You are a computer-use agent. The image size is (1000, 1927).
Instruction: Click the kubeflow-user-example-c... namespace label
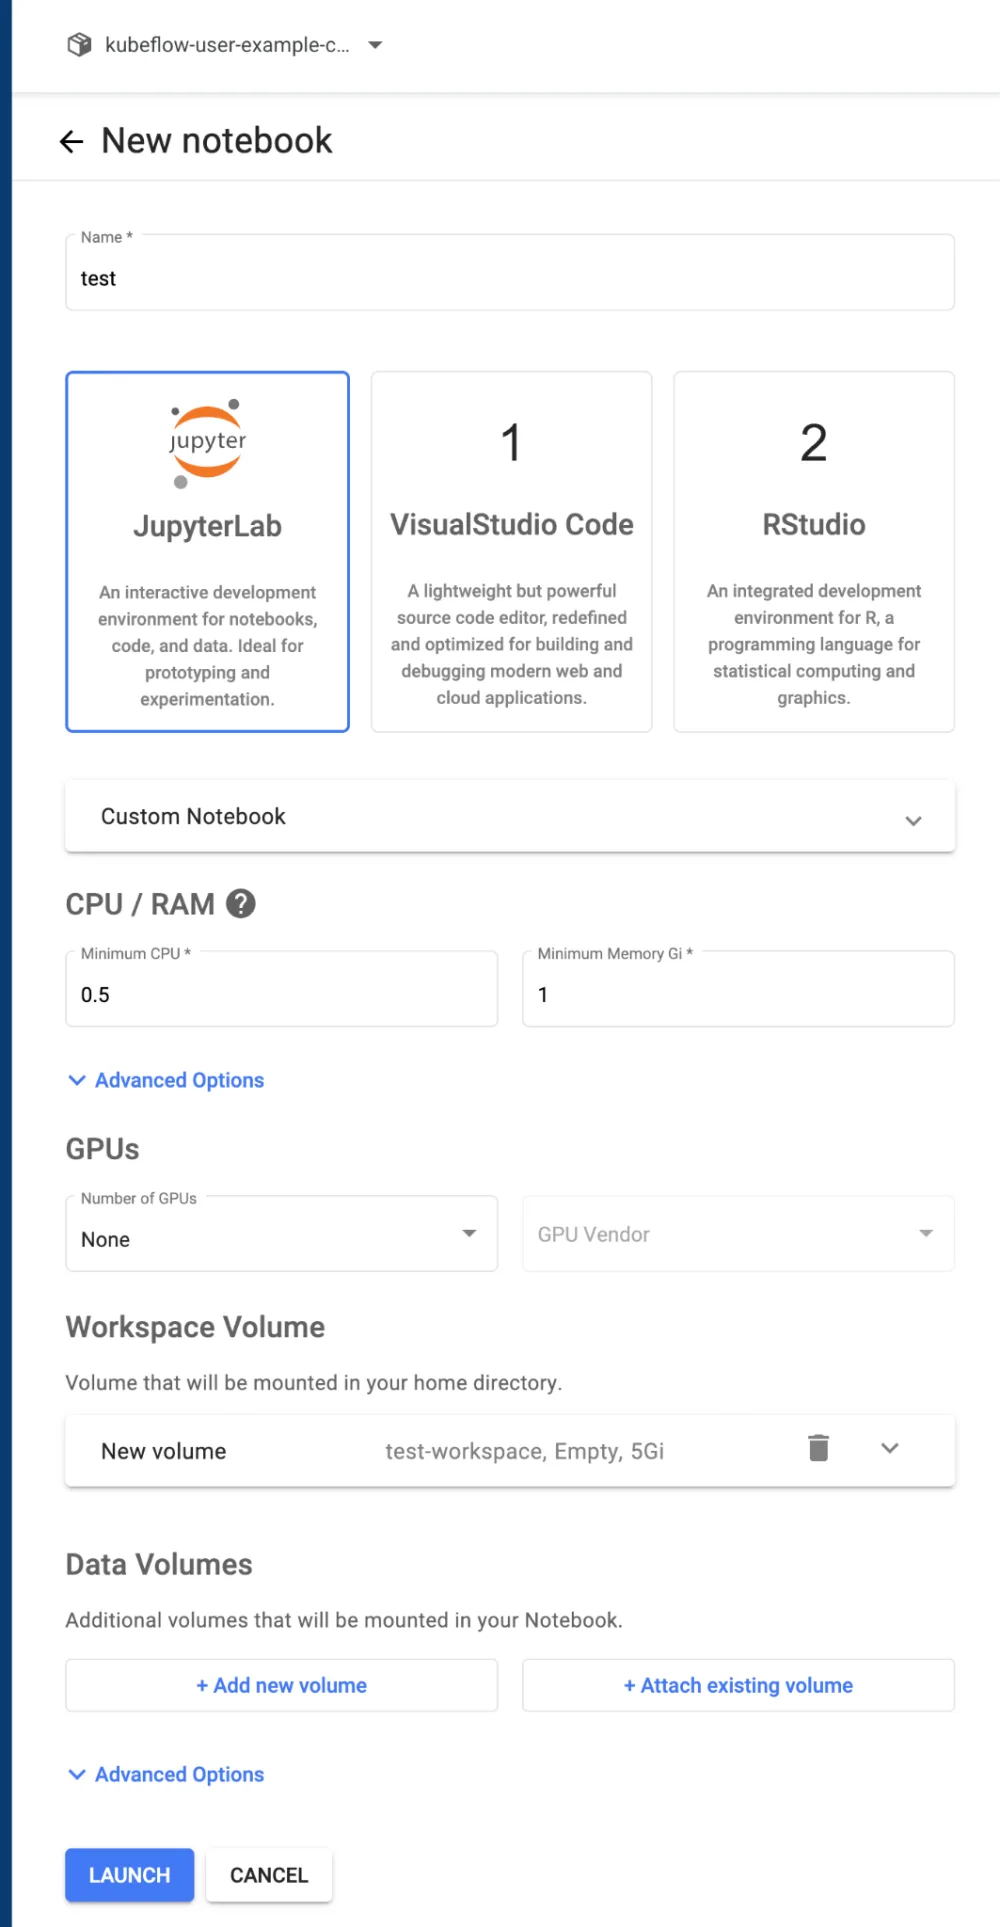(x=227, y=45)
